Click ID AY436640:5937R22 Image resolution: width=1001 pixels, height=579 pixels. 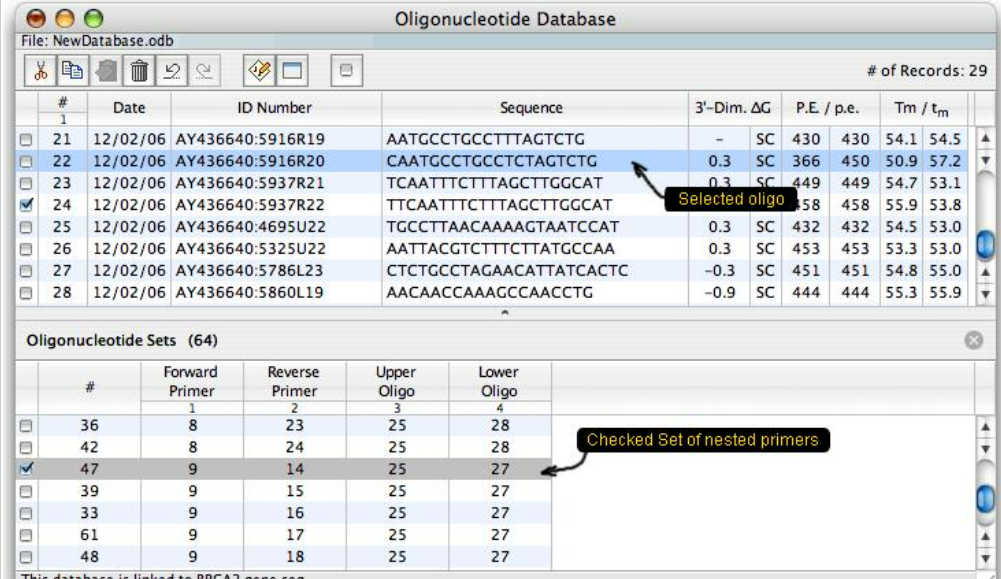[x=250, y=205]
